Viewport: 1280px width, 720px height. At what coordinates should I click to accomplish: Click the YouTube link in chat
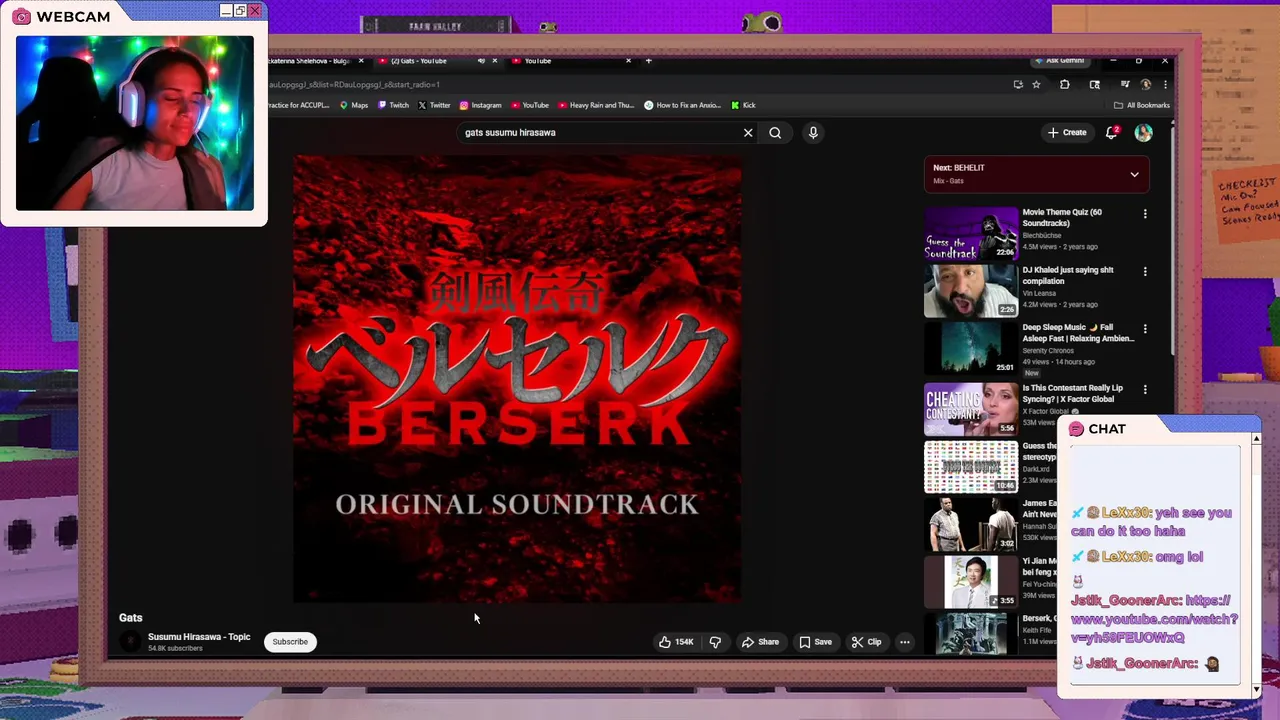click(x=1154, y=619)
